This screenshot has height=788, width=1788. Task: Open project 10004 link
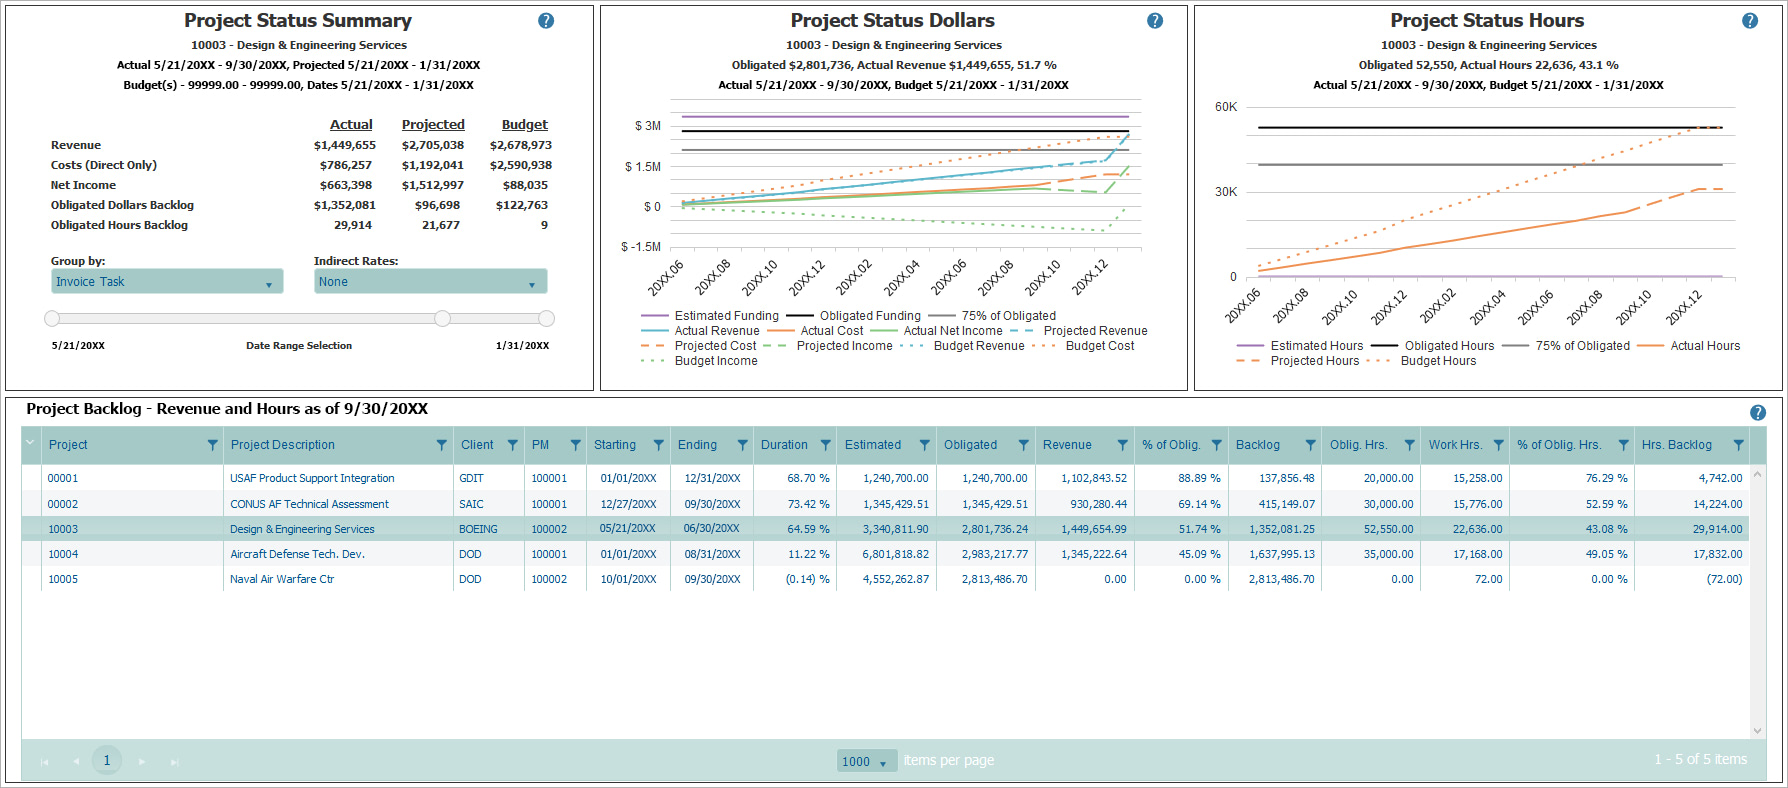coord(63,554)
